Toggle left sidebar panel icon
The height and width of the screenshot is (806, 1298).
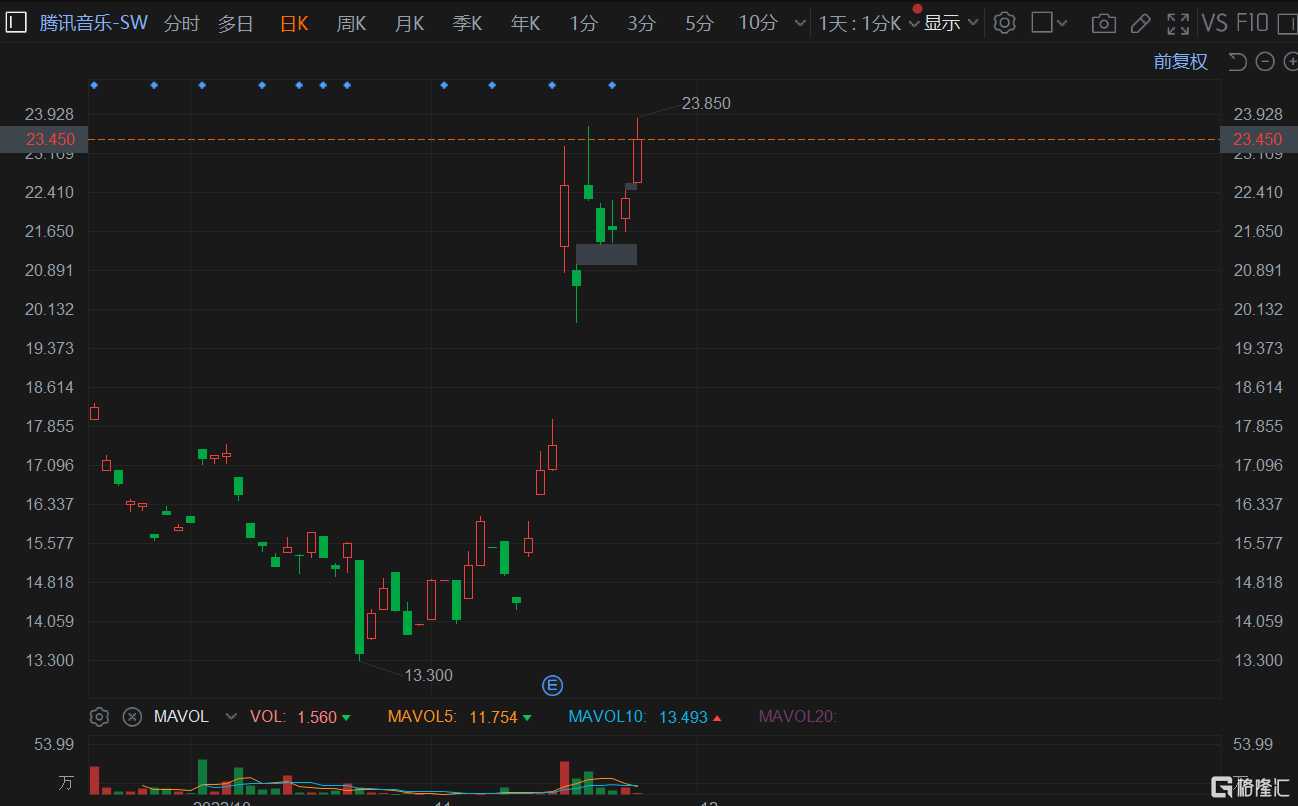pos(16,22)
